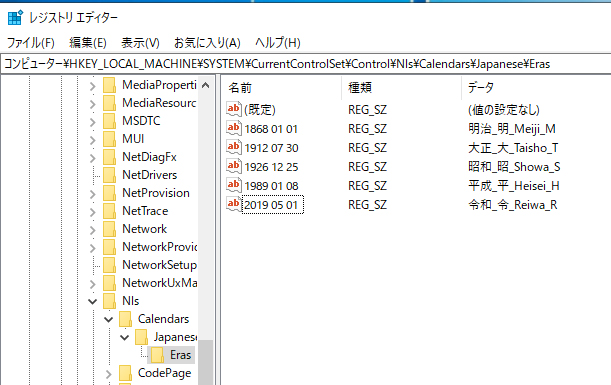Select the Japanese folder icon
This screenshot has width=611, height=385.
pos(141,337)
